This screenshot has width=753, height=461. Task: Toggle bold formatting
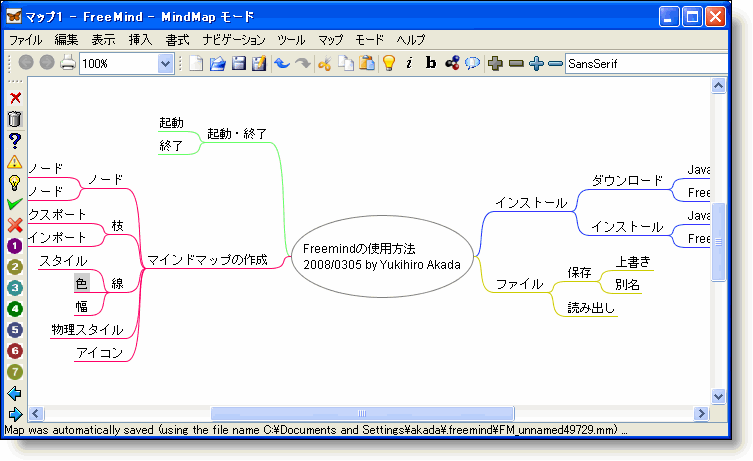[431, 63]
